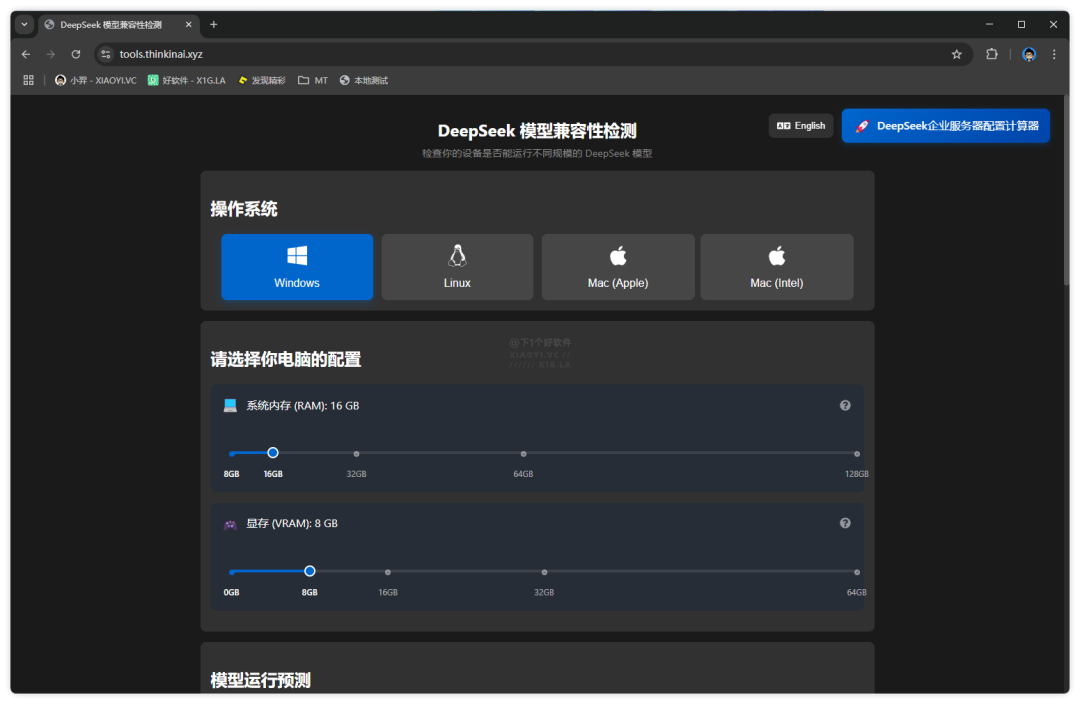Click the 32GB label under VRAM slider
The width and height of the screenshot is (1080, 704).
click(544, 592)
